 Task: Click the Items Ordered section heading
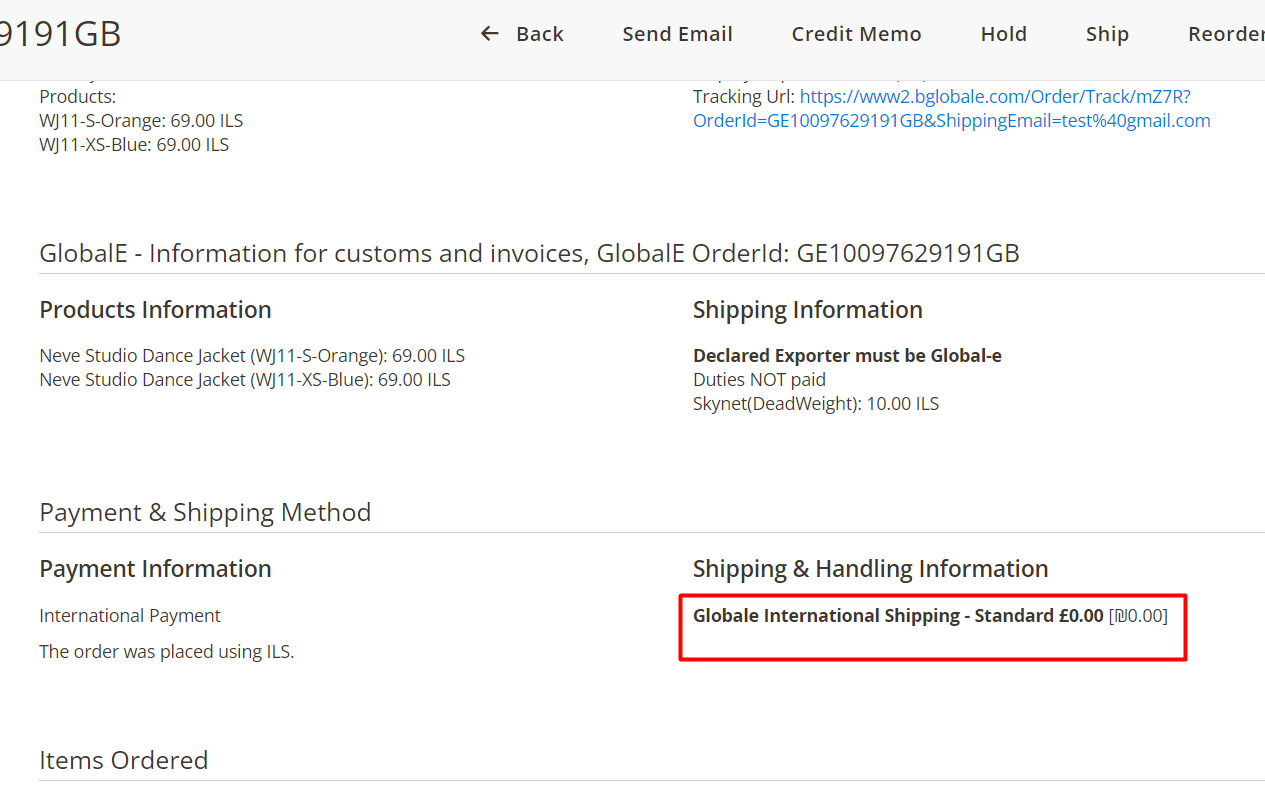click(123, 760)
